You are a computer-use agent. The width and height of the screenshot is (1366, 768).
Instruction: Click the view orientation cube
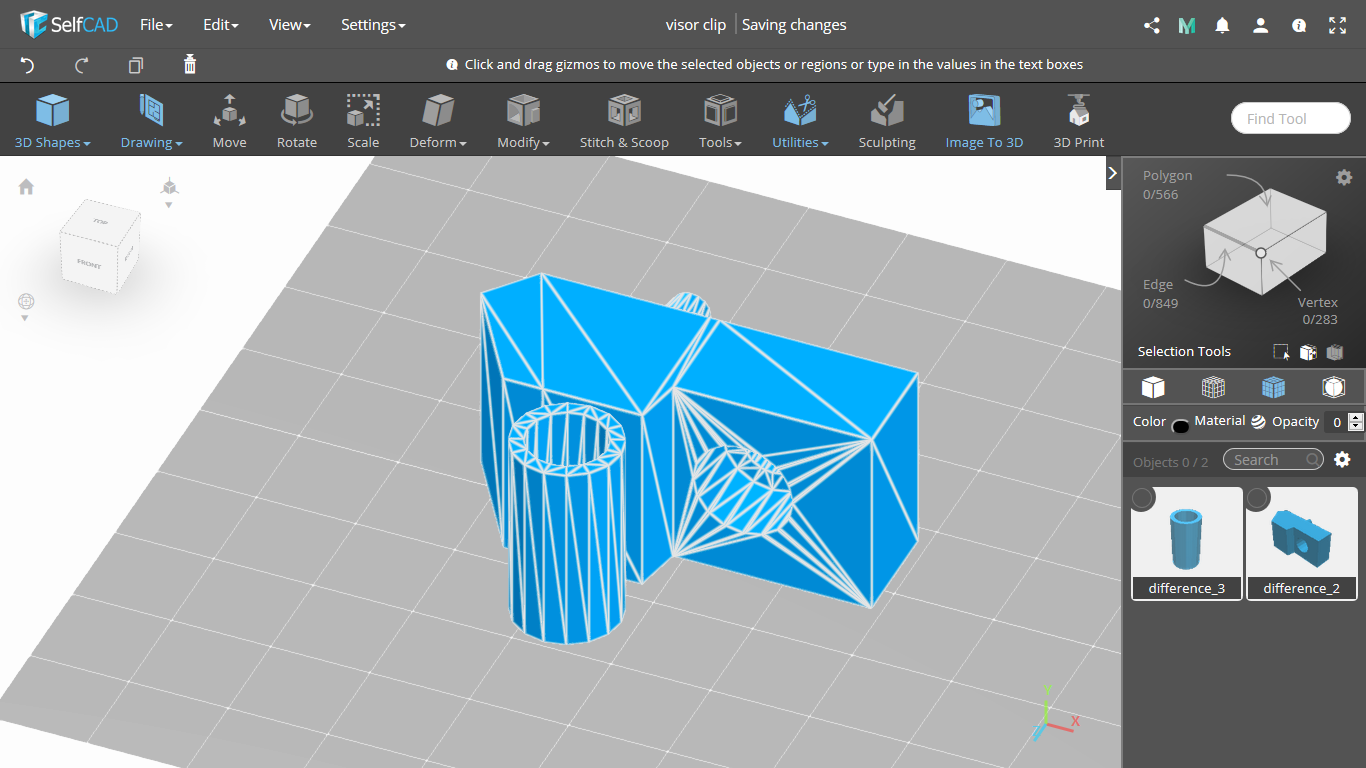(100, 247)
